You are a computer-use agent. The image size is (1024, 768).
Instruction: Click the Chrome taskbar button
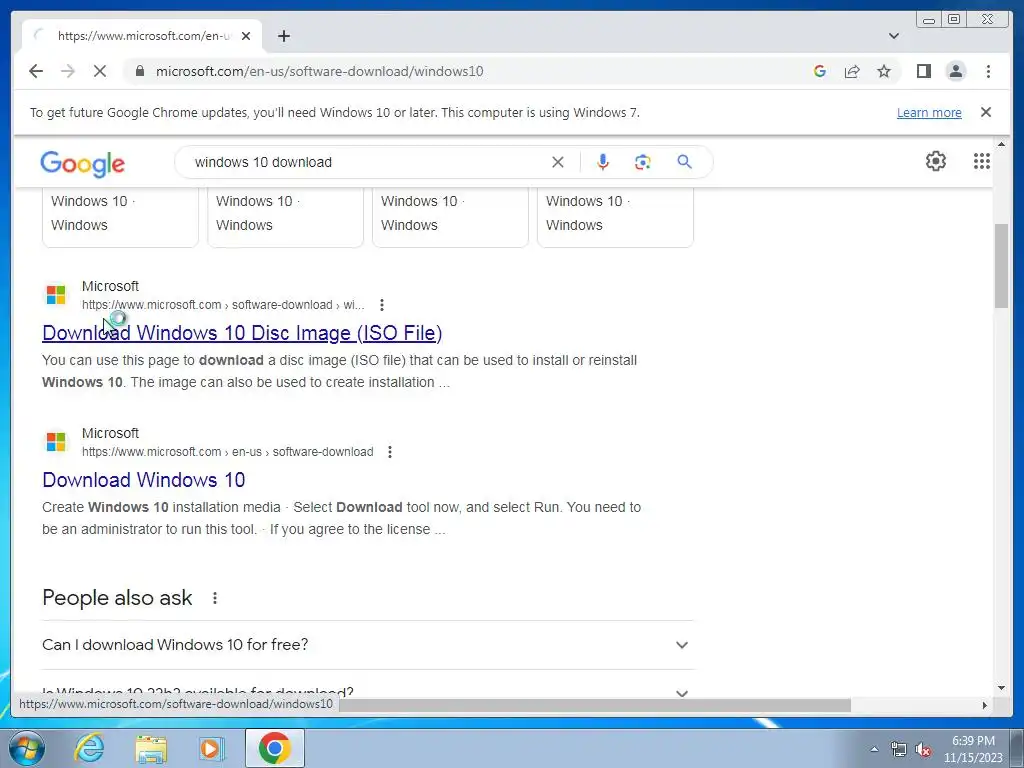coord(275,748)
